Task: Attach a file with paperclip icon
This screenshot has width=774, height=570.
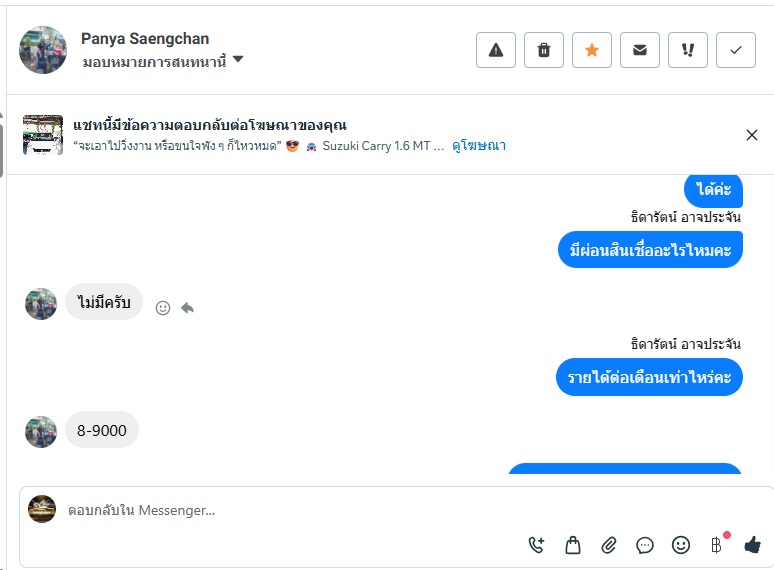Action: click(x=609, y=545)
